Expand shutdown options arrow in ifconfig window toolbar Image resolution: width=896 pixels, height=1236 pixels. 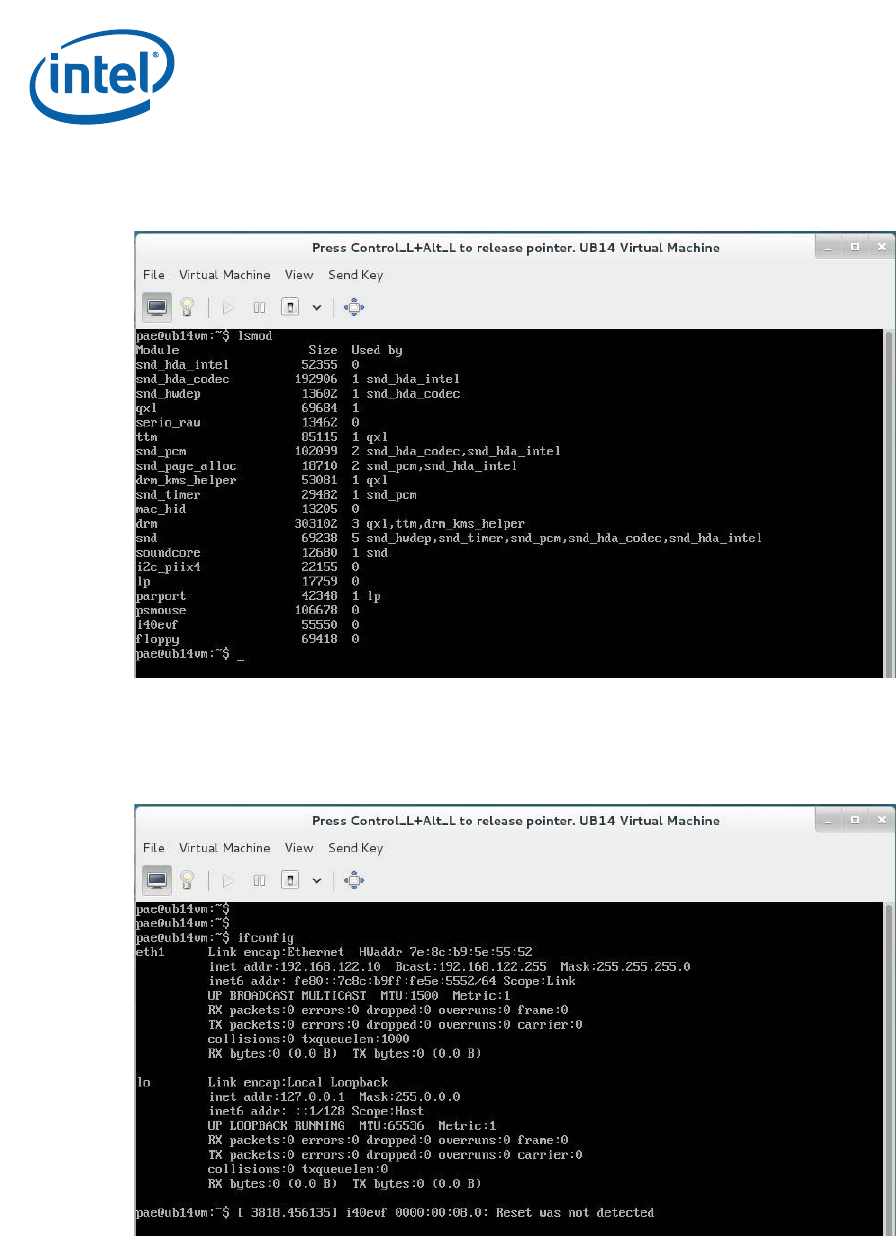coord(317,881)
